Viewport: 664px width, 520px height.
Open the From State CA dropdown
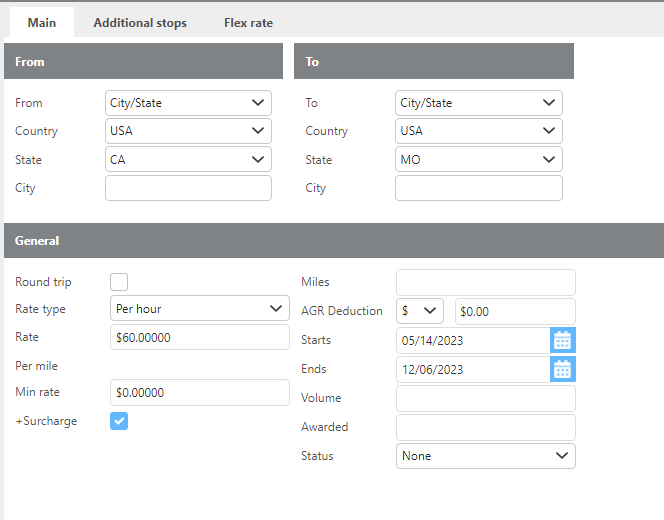click(x=188, y=159)
